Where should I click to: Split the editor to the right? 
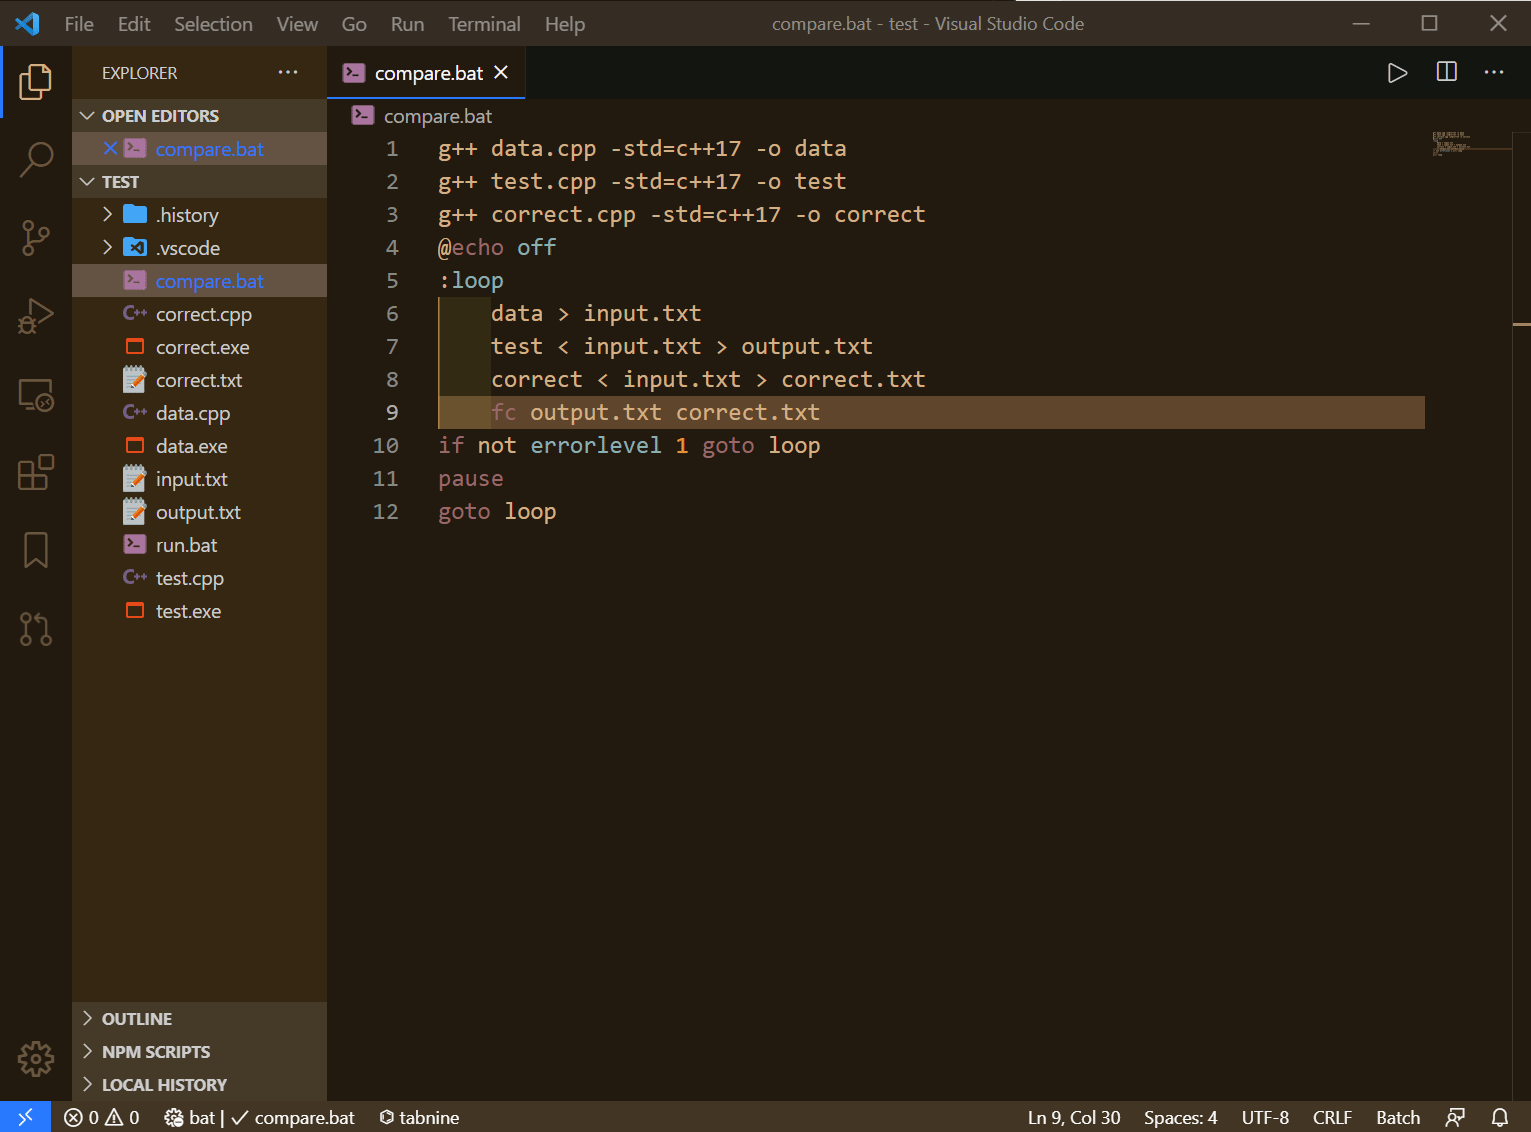pyautogui.click(x=1446, y=72)
